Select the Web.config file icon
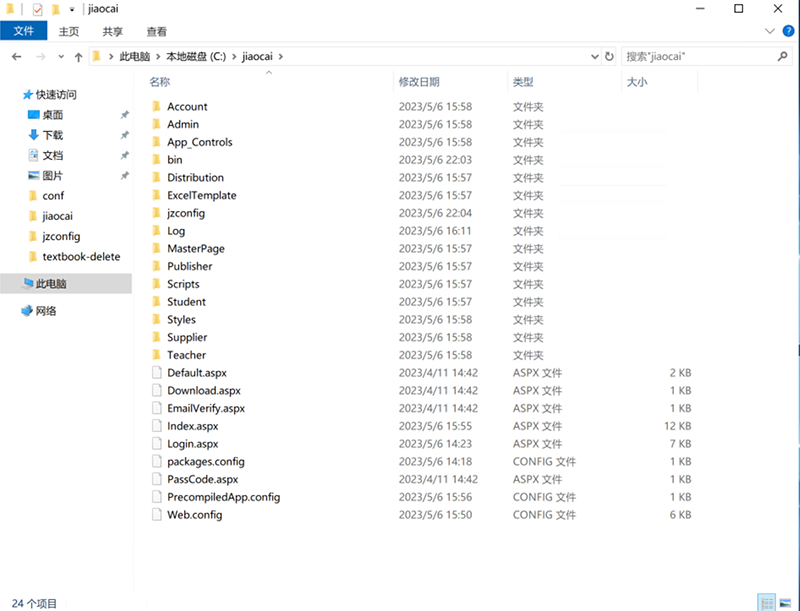800x611 pixels. click(x=157, y=515)
